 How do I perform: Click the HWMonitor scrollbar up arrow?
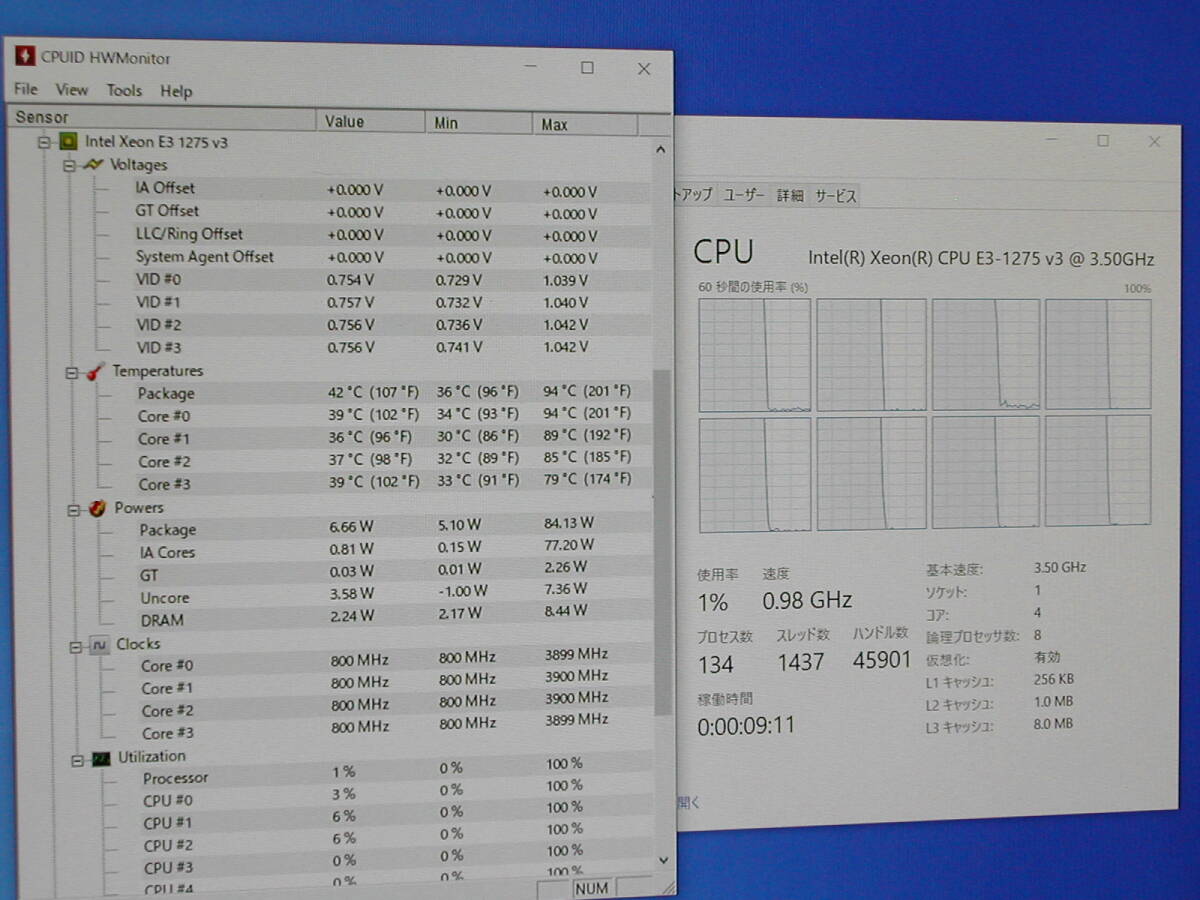click(660, 149)
